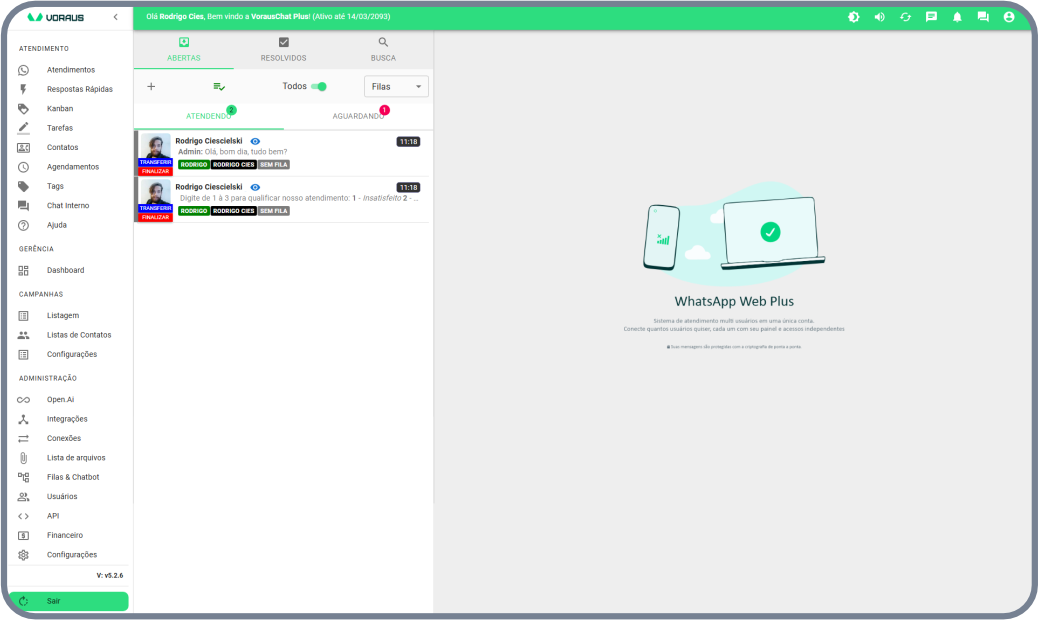Switch to the Aguardando tab
The width and height of the screenshot is (1038, 620).
[x=358, y=117]
